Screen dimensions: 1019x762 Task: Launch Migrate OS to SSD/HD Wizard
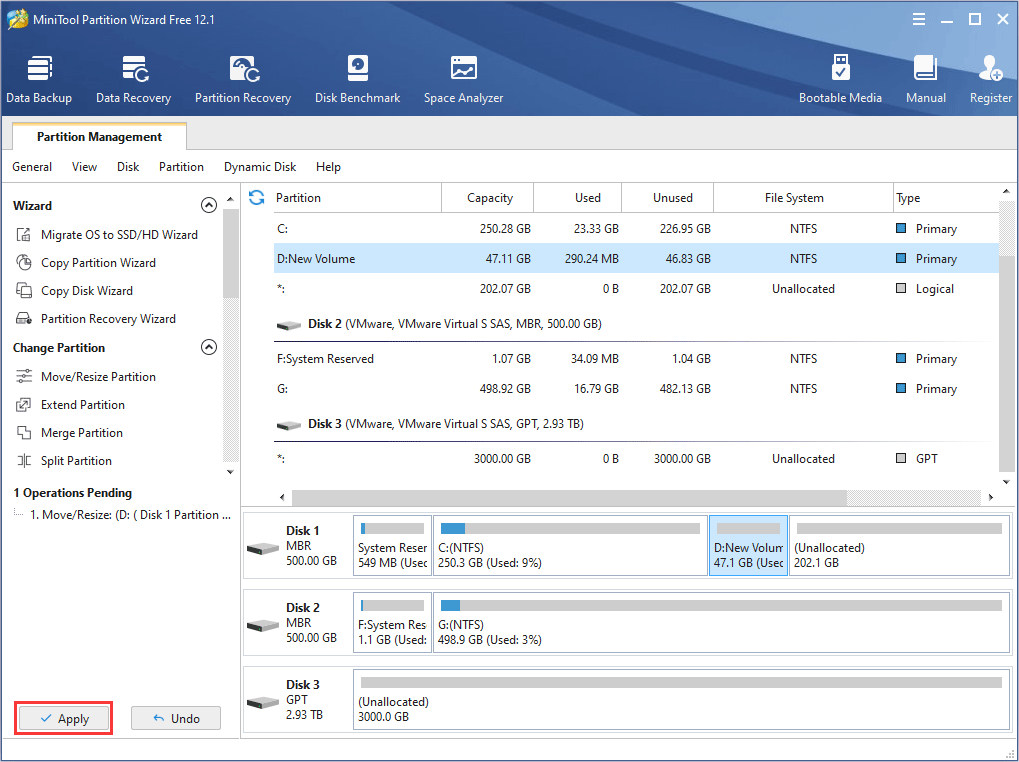[118, 235]
